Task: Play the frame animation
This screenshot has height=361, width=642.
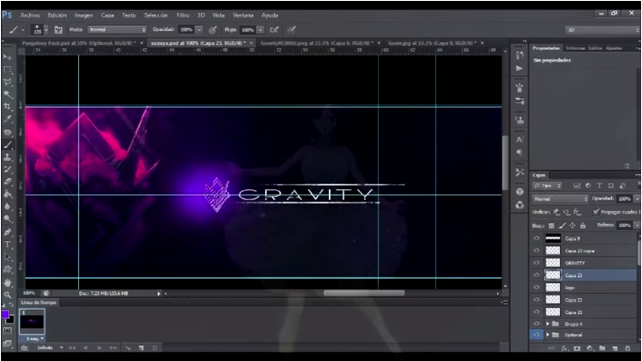Action: tap(99, 348)
